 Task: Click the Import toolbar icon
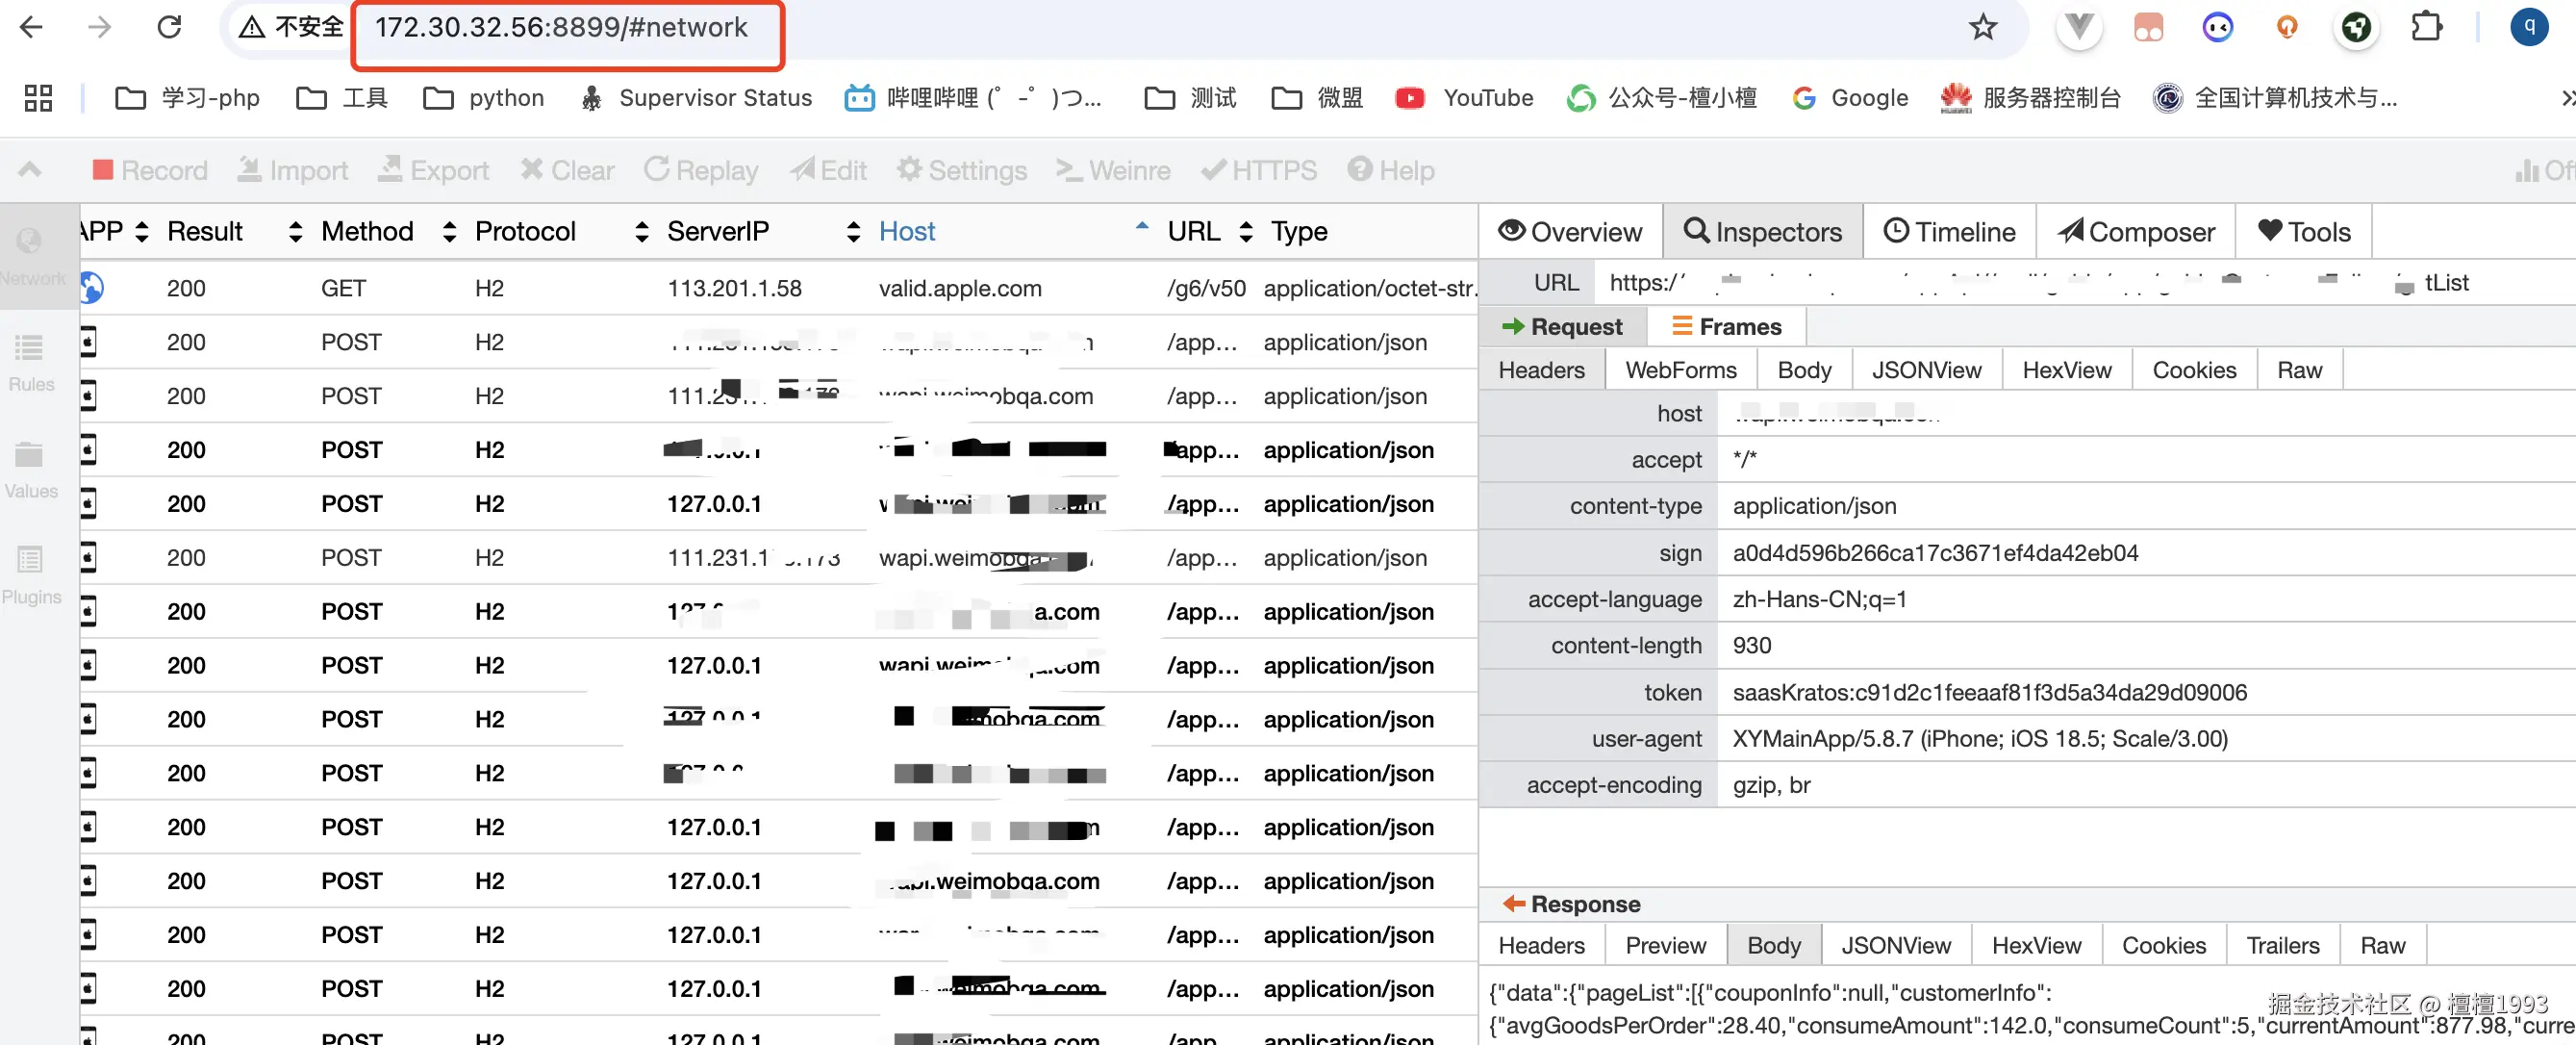(249, 170)
